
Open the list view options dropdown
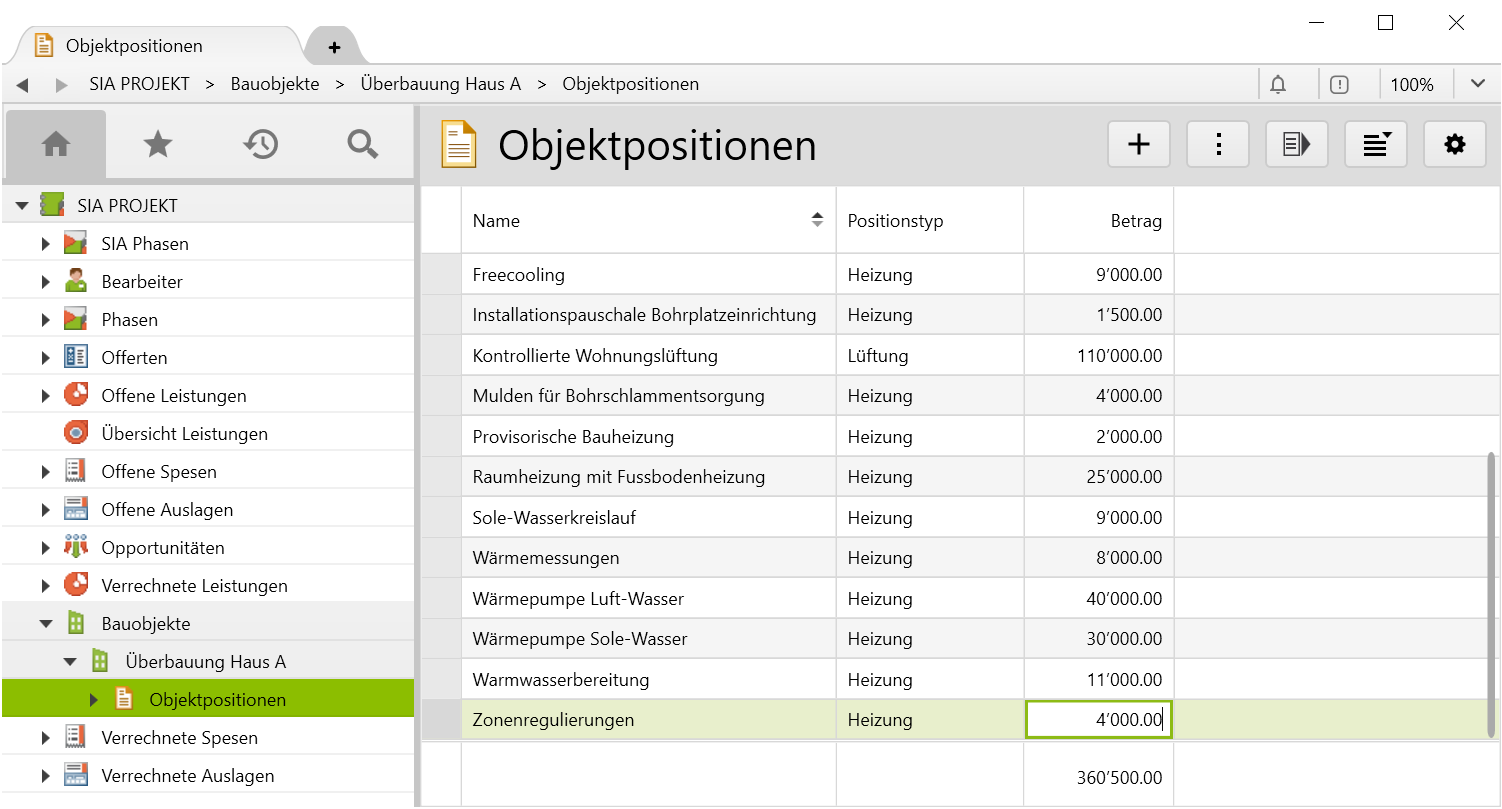(1376, 145)
